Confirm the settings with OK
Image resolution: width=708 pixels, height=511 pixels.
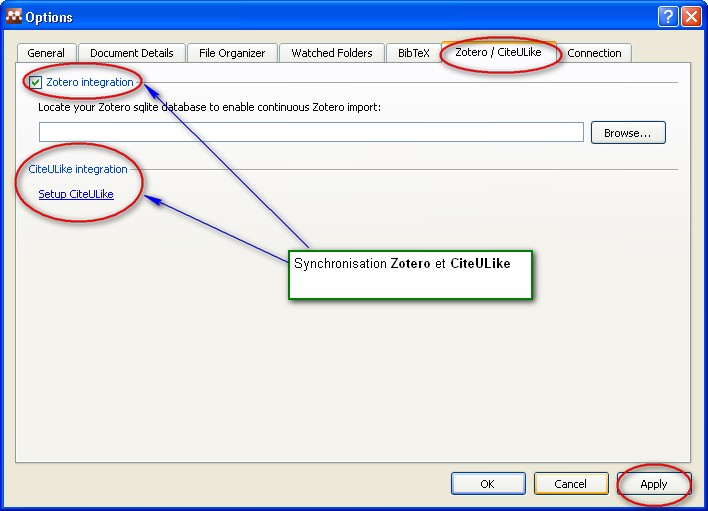[487, 484]
